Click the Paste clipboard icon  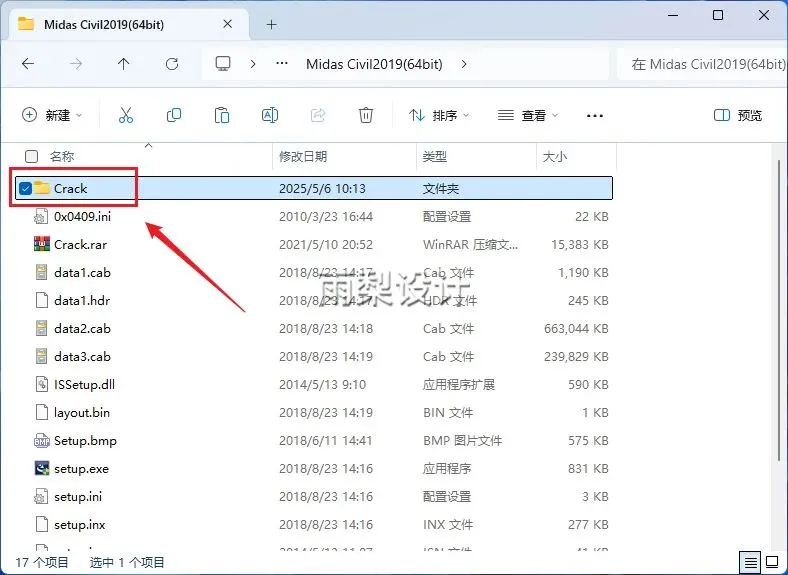point(222,116)
